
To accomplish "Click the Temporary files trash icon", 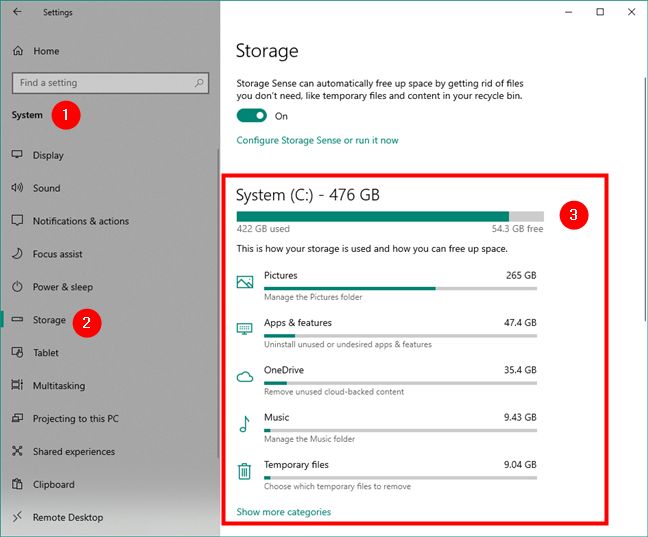I will coord(245,471).
